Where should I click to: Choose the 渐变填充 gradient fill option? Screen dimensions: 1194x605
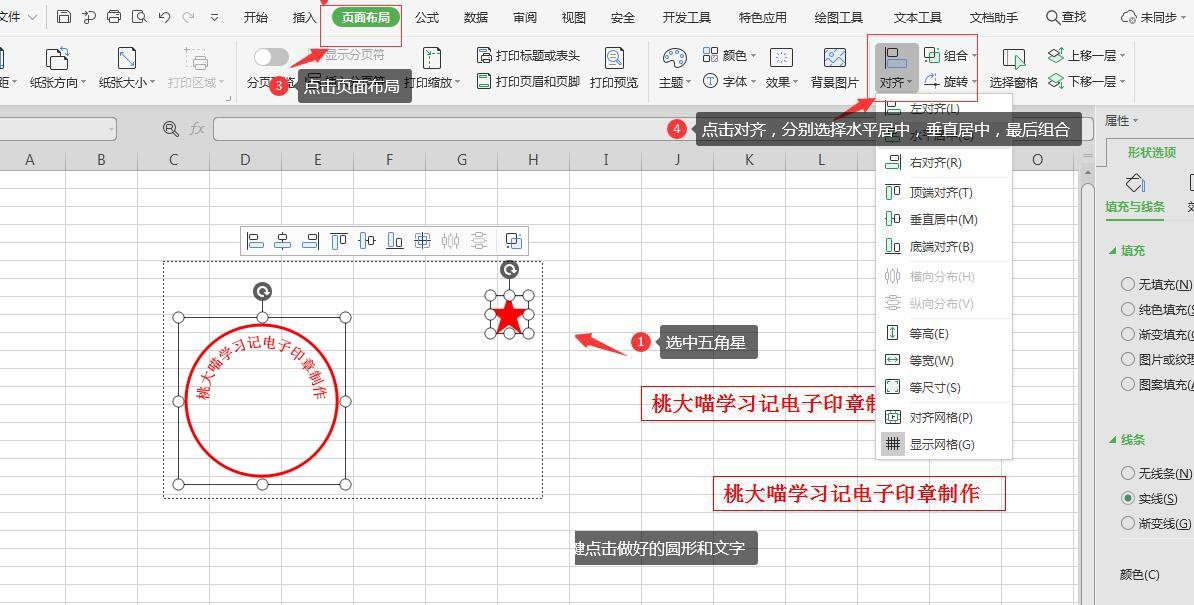tap(1128, 334)
